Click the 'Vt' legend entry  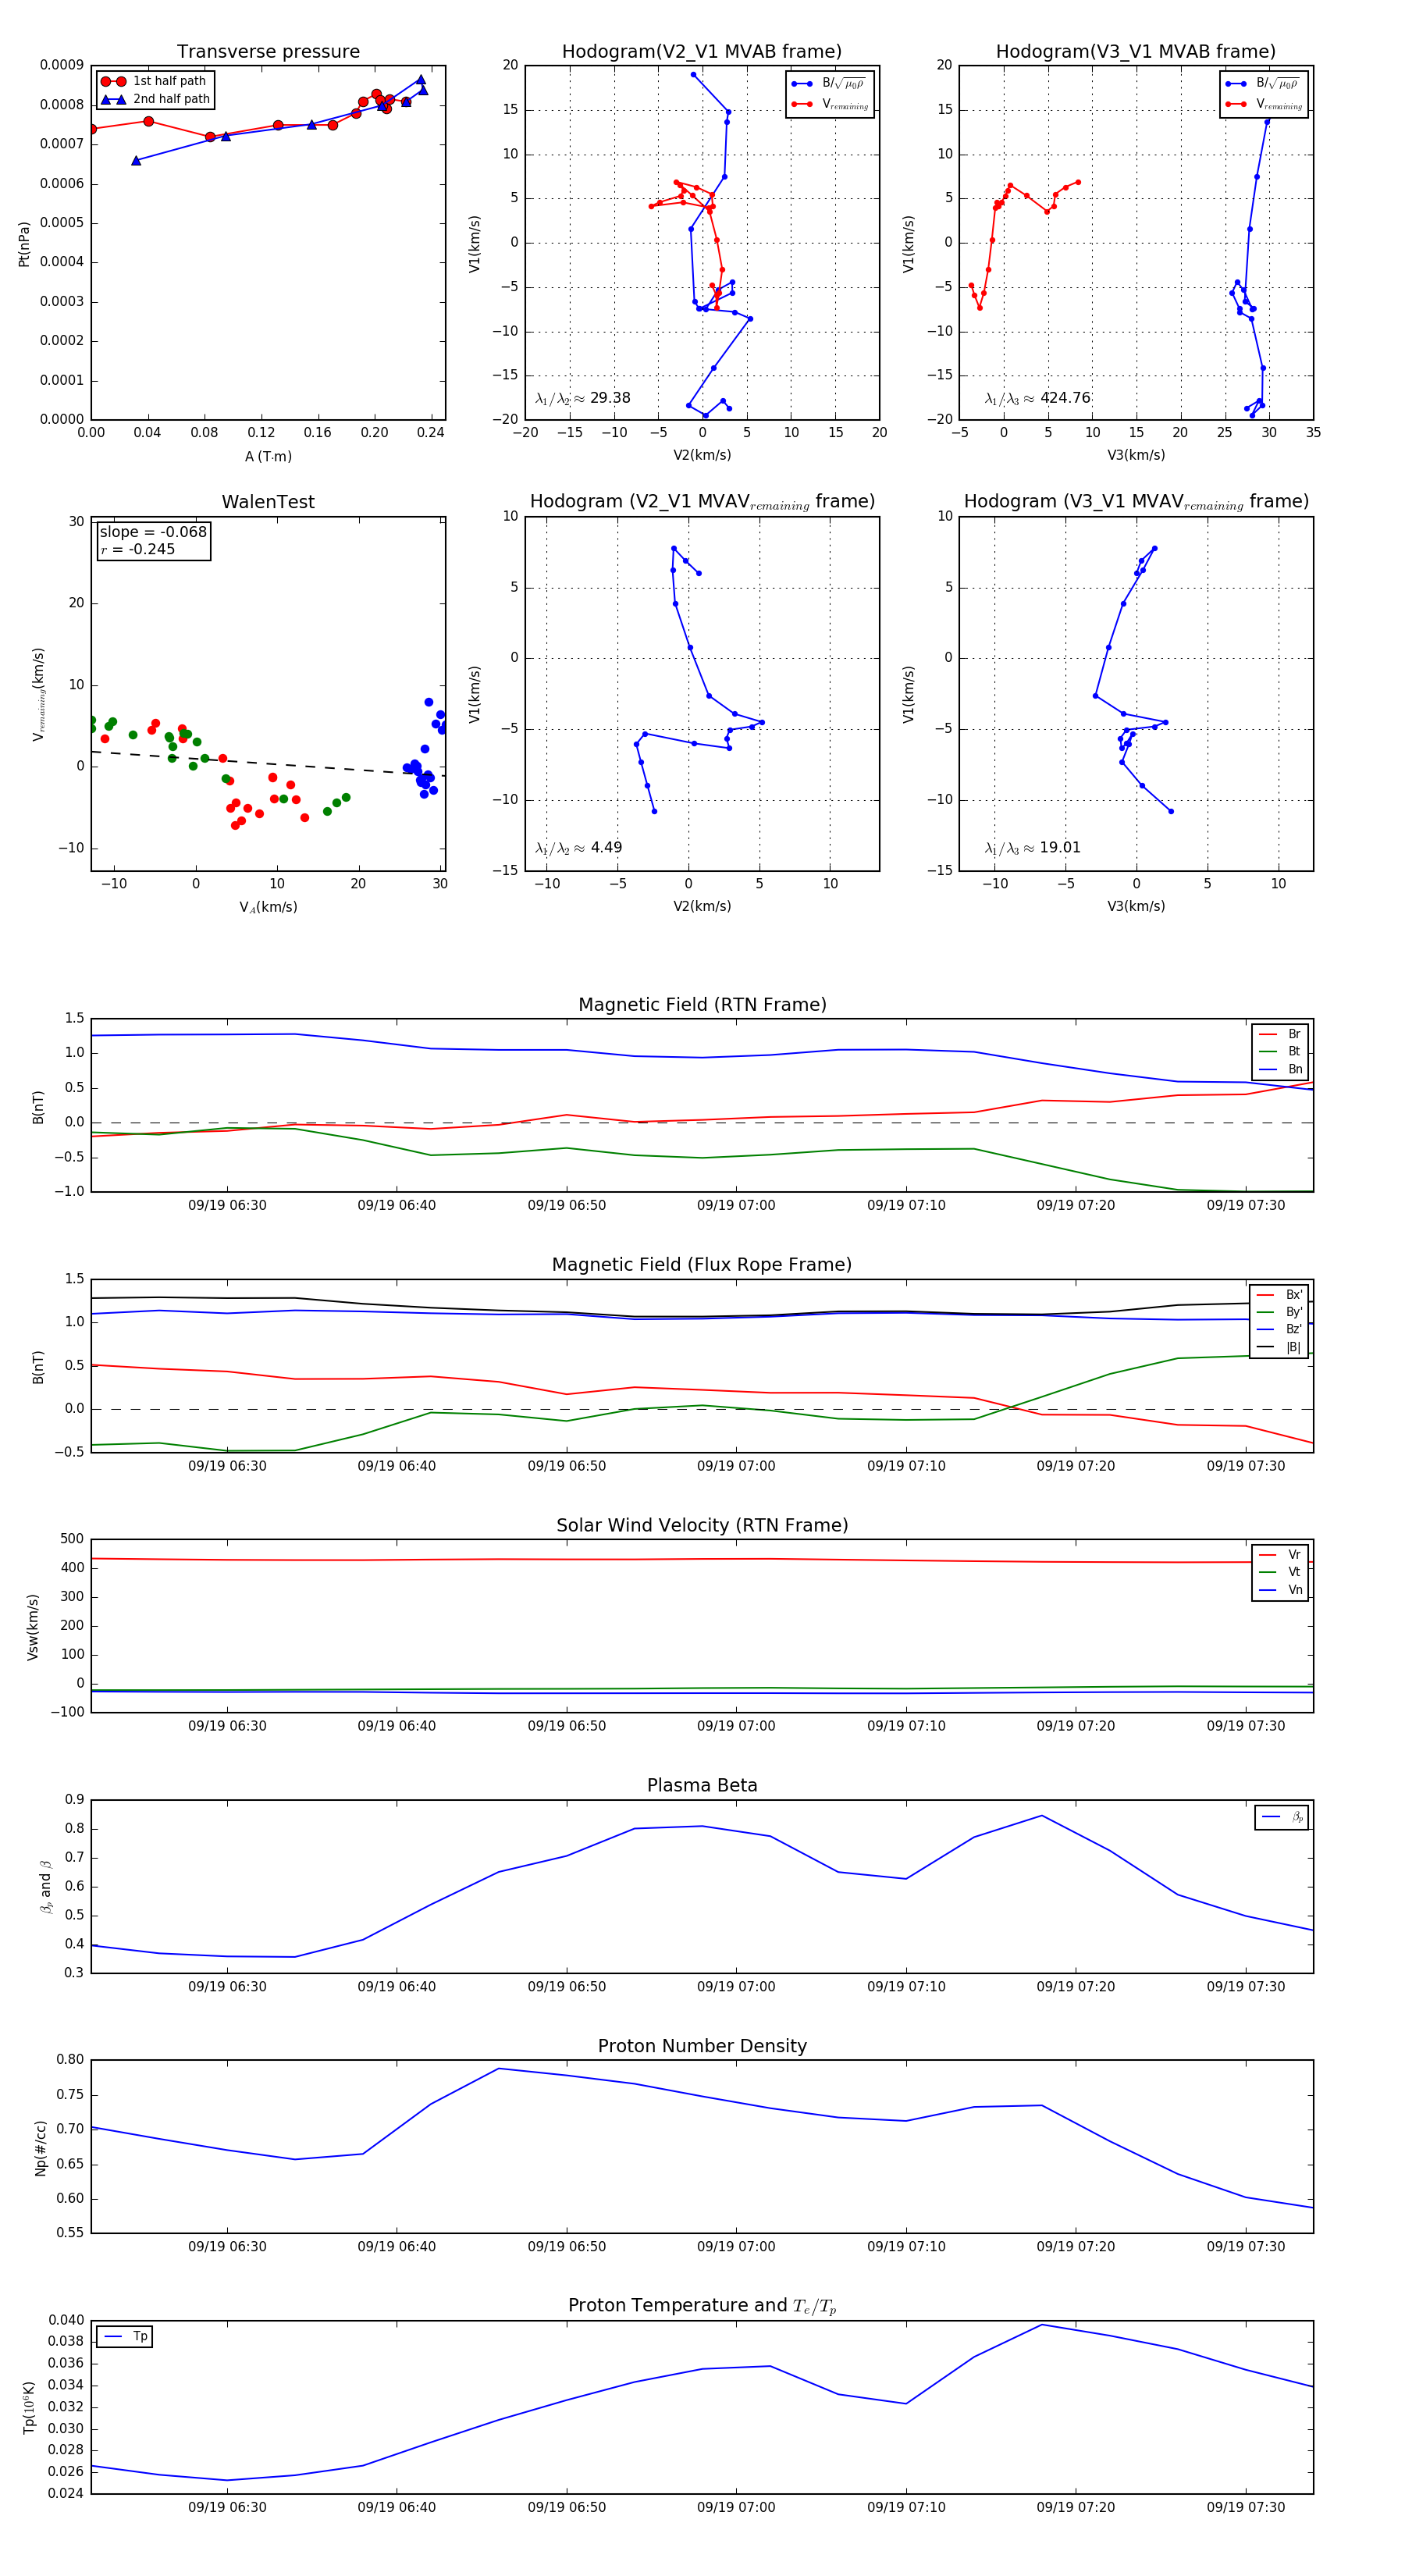tap(1281, 1572)
